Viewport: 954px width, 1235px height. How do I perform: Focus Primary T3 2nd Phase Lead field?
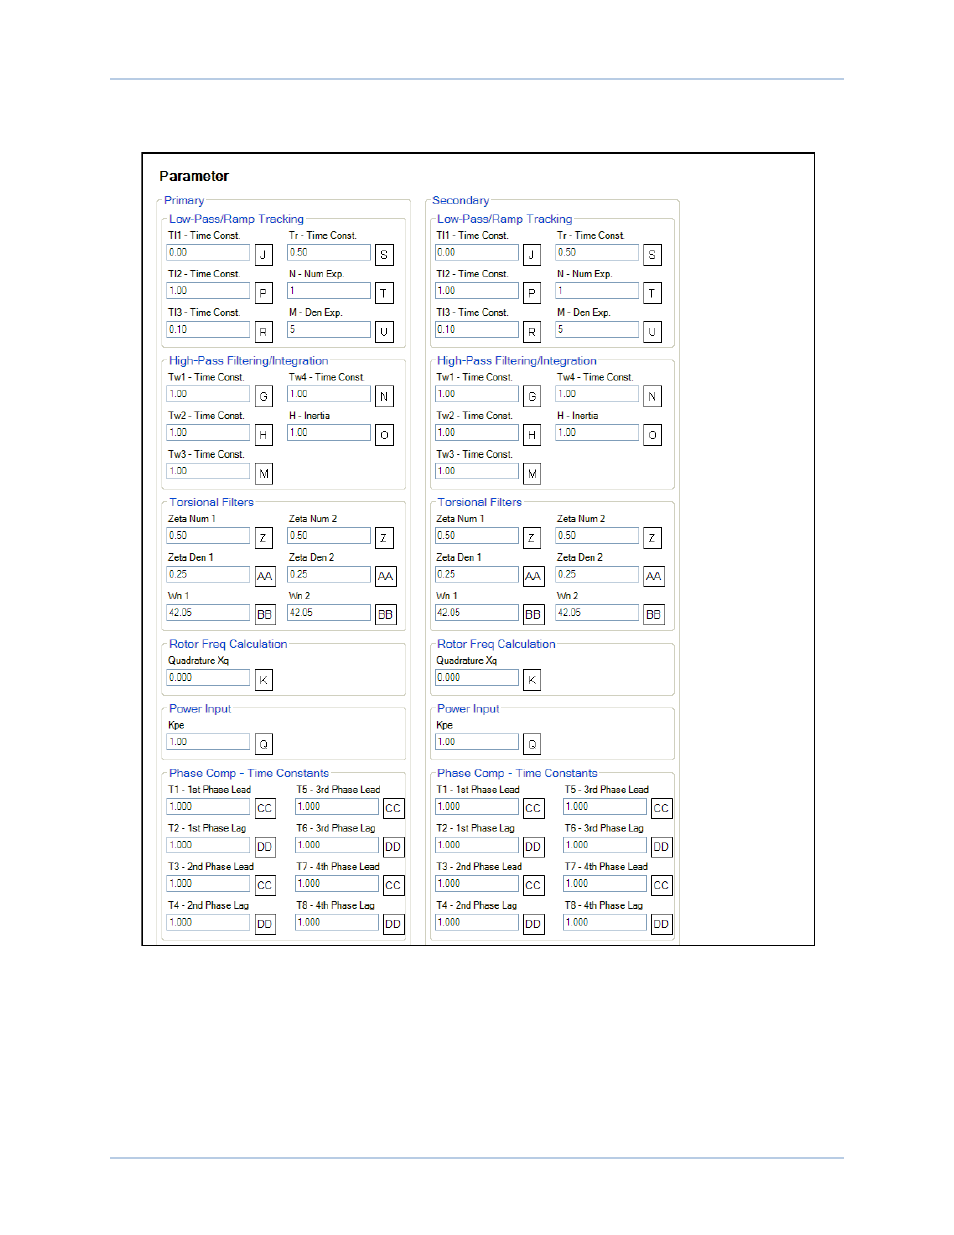coord(208,884)
